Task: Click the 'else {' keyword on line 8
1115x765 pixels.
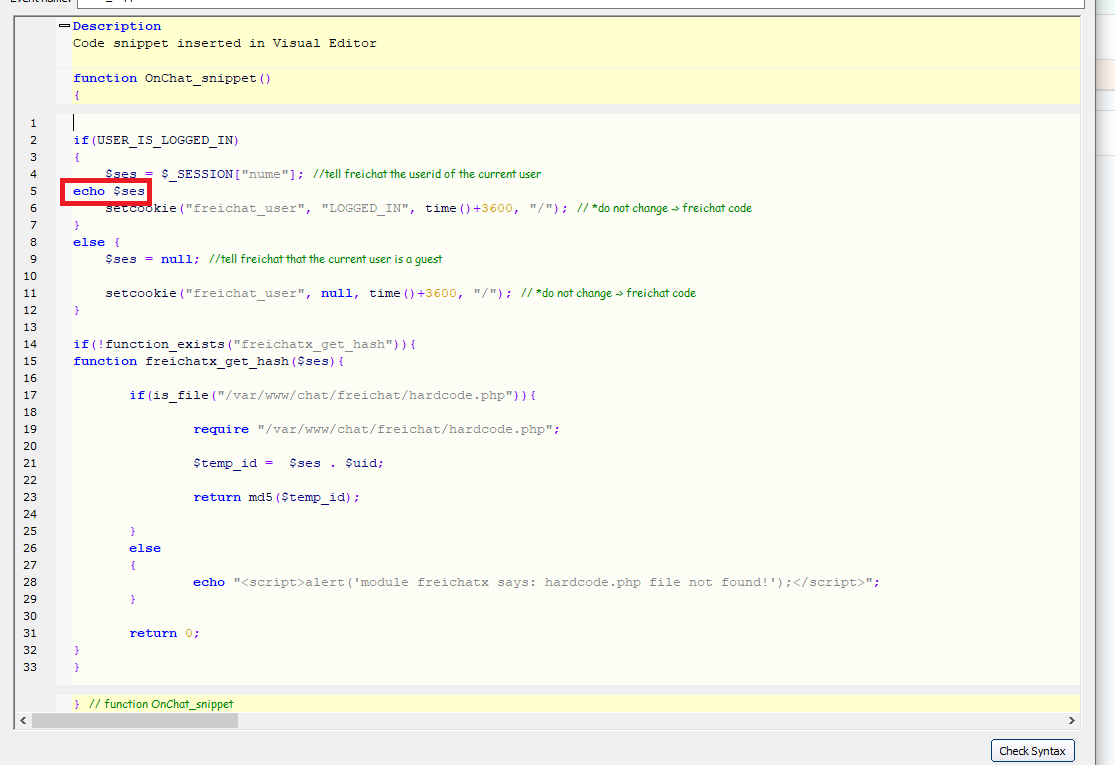Action: (x=97, y=242)
